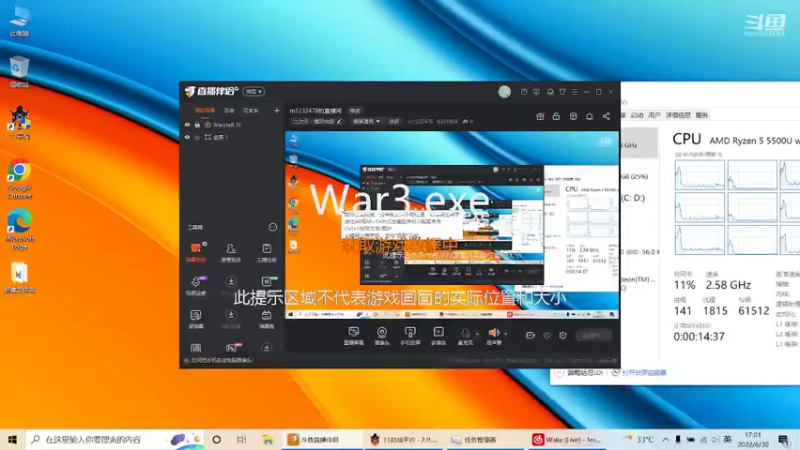
Task: Open the last tool in the third toolbox row
Action: [x=266, y=318]
